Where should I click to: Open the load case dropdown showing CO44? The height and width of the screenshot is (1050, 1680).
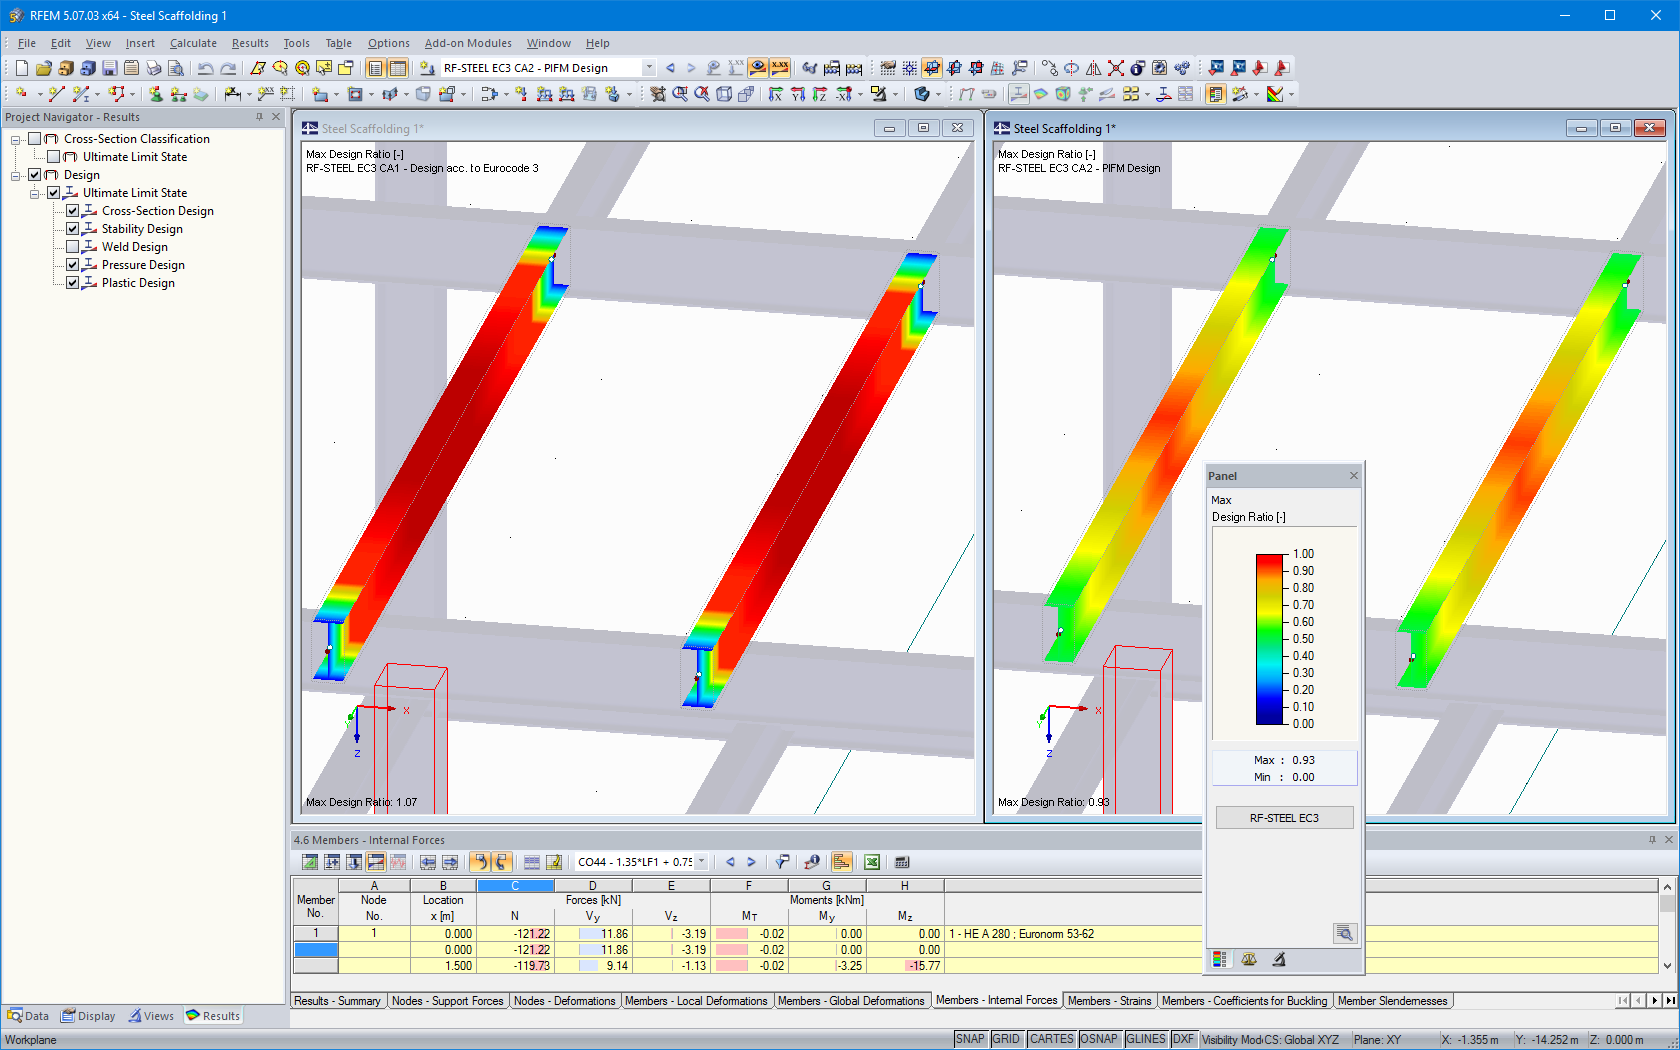pos(700,861)
